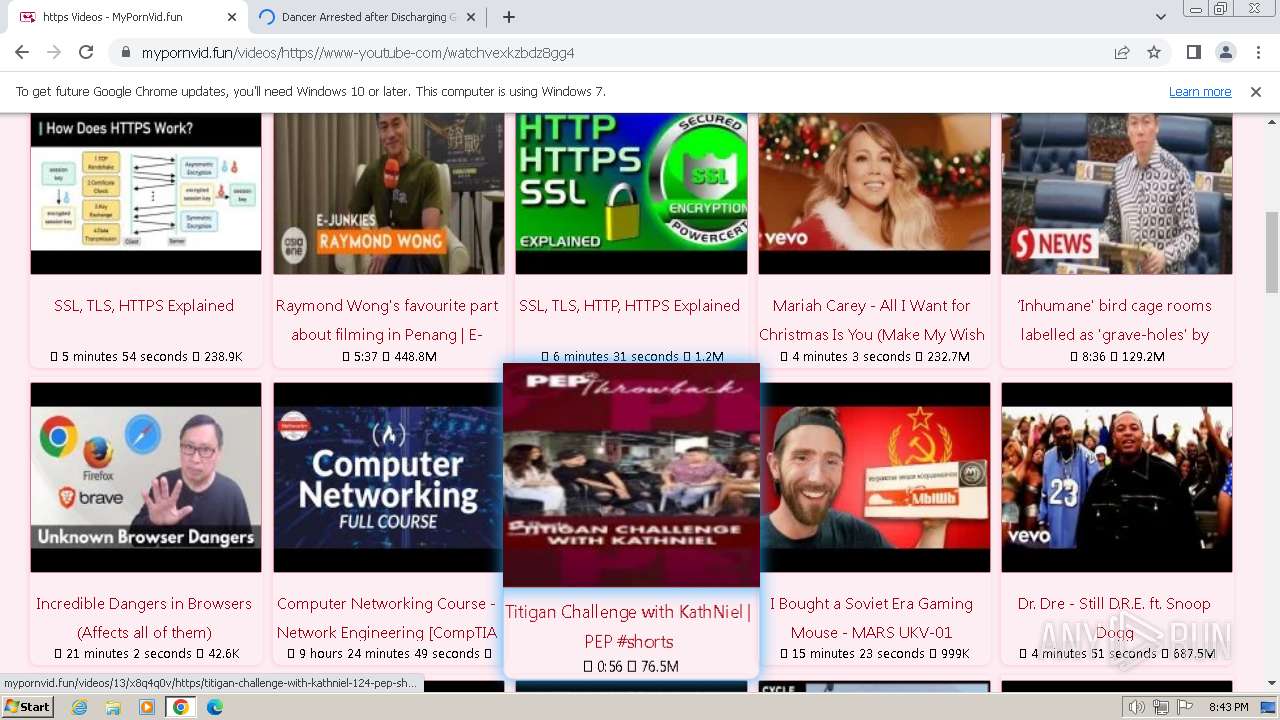Screen dimensions: 1280x720
Task: Click the site security lock icon
Action: tap(125, 53)
